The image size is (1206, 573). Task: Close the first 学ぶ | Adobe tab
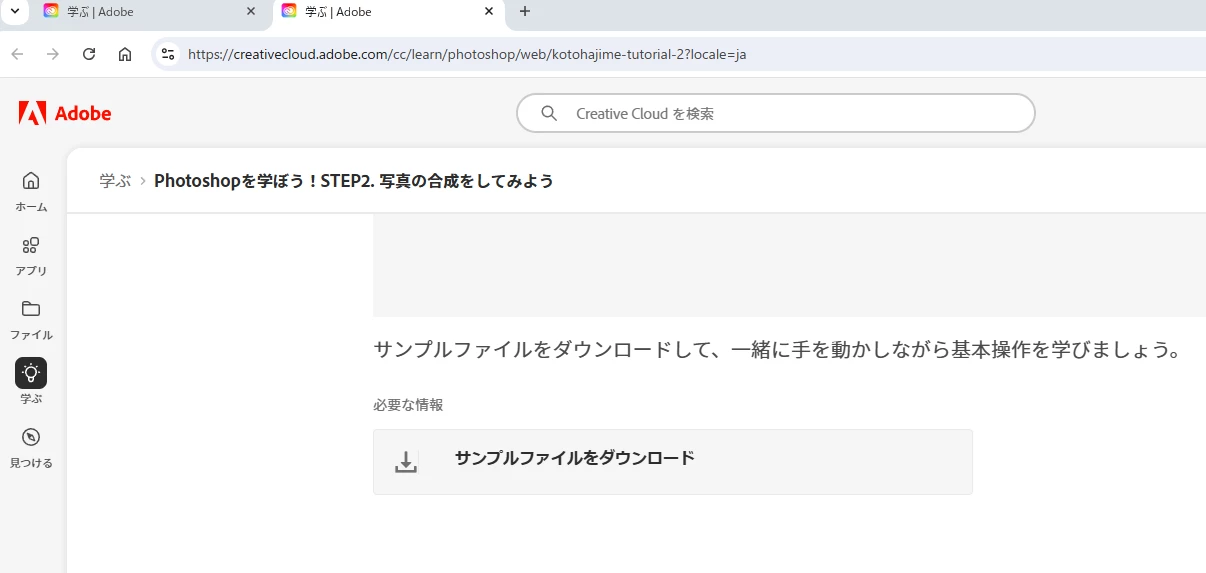click(251, 12)
